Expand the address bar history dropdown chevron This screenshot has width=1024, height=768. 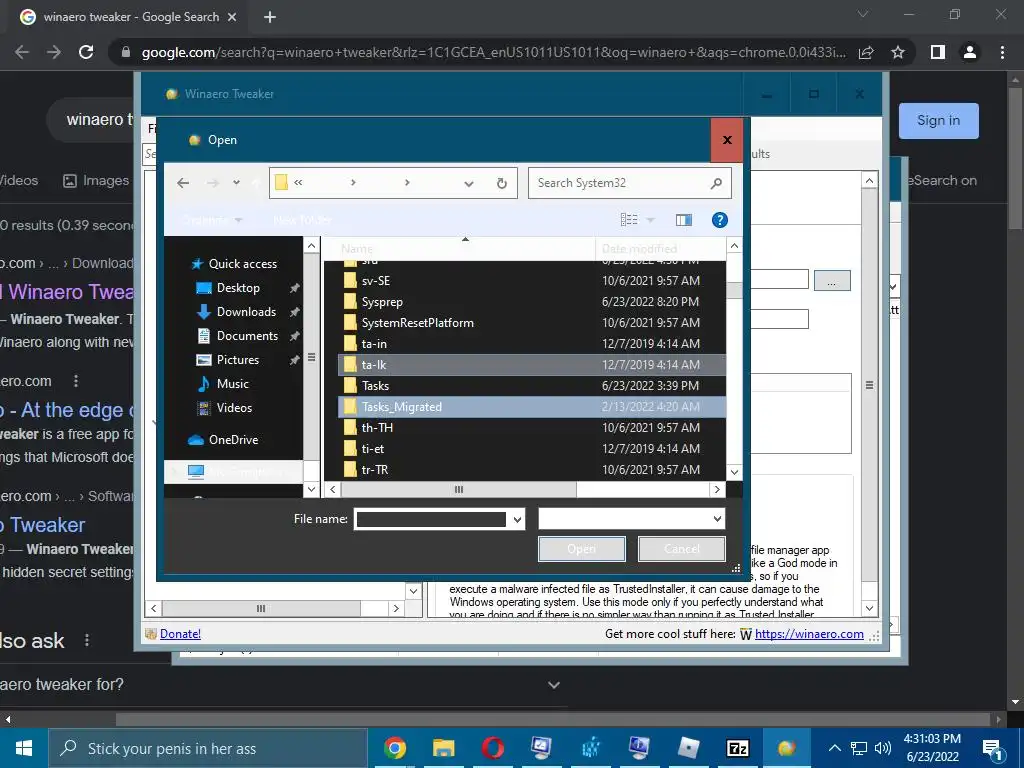tap(468, 184)
